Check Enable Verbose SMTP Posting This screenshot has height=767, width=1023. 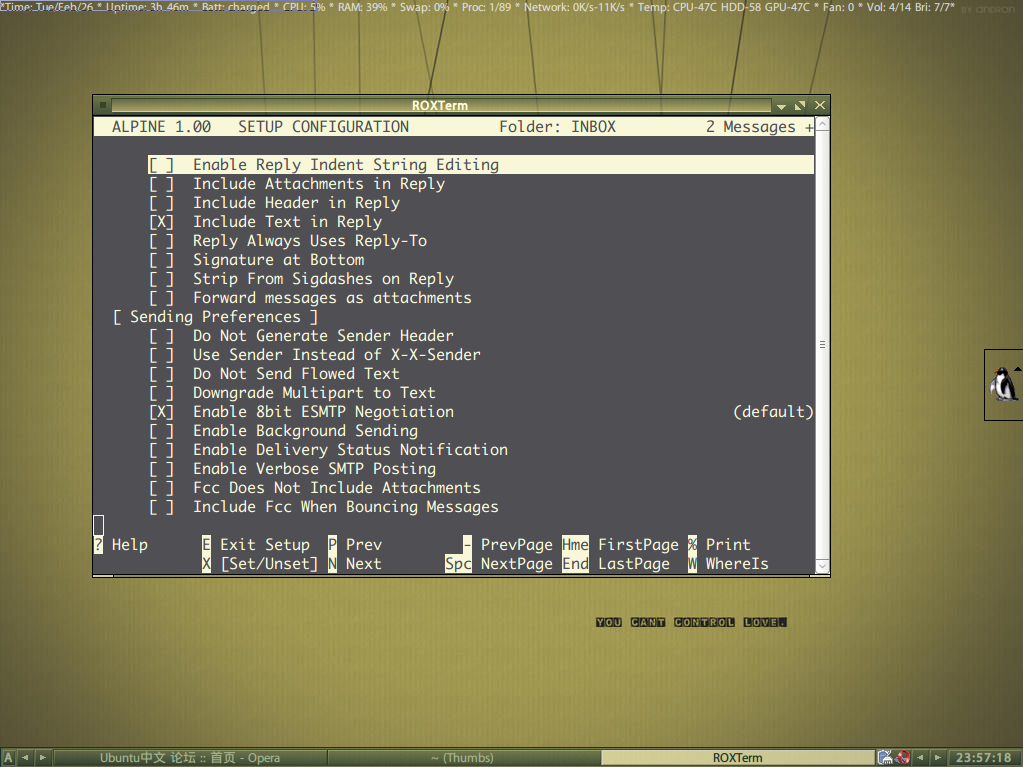click(161, 468)
